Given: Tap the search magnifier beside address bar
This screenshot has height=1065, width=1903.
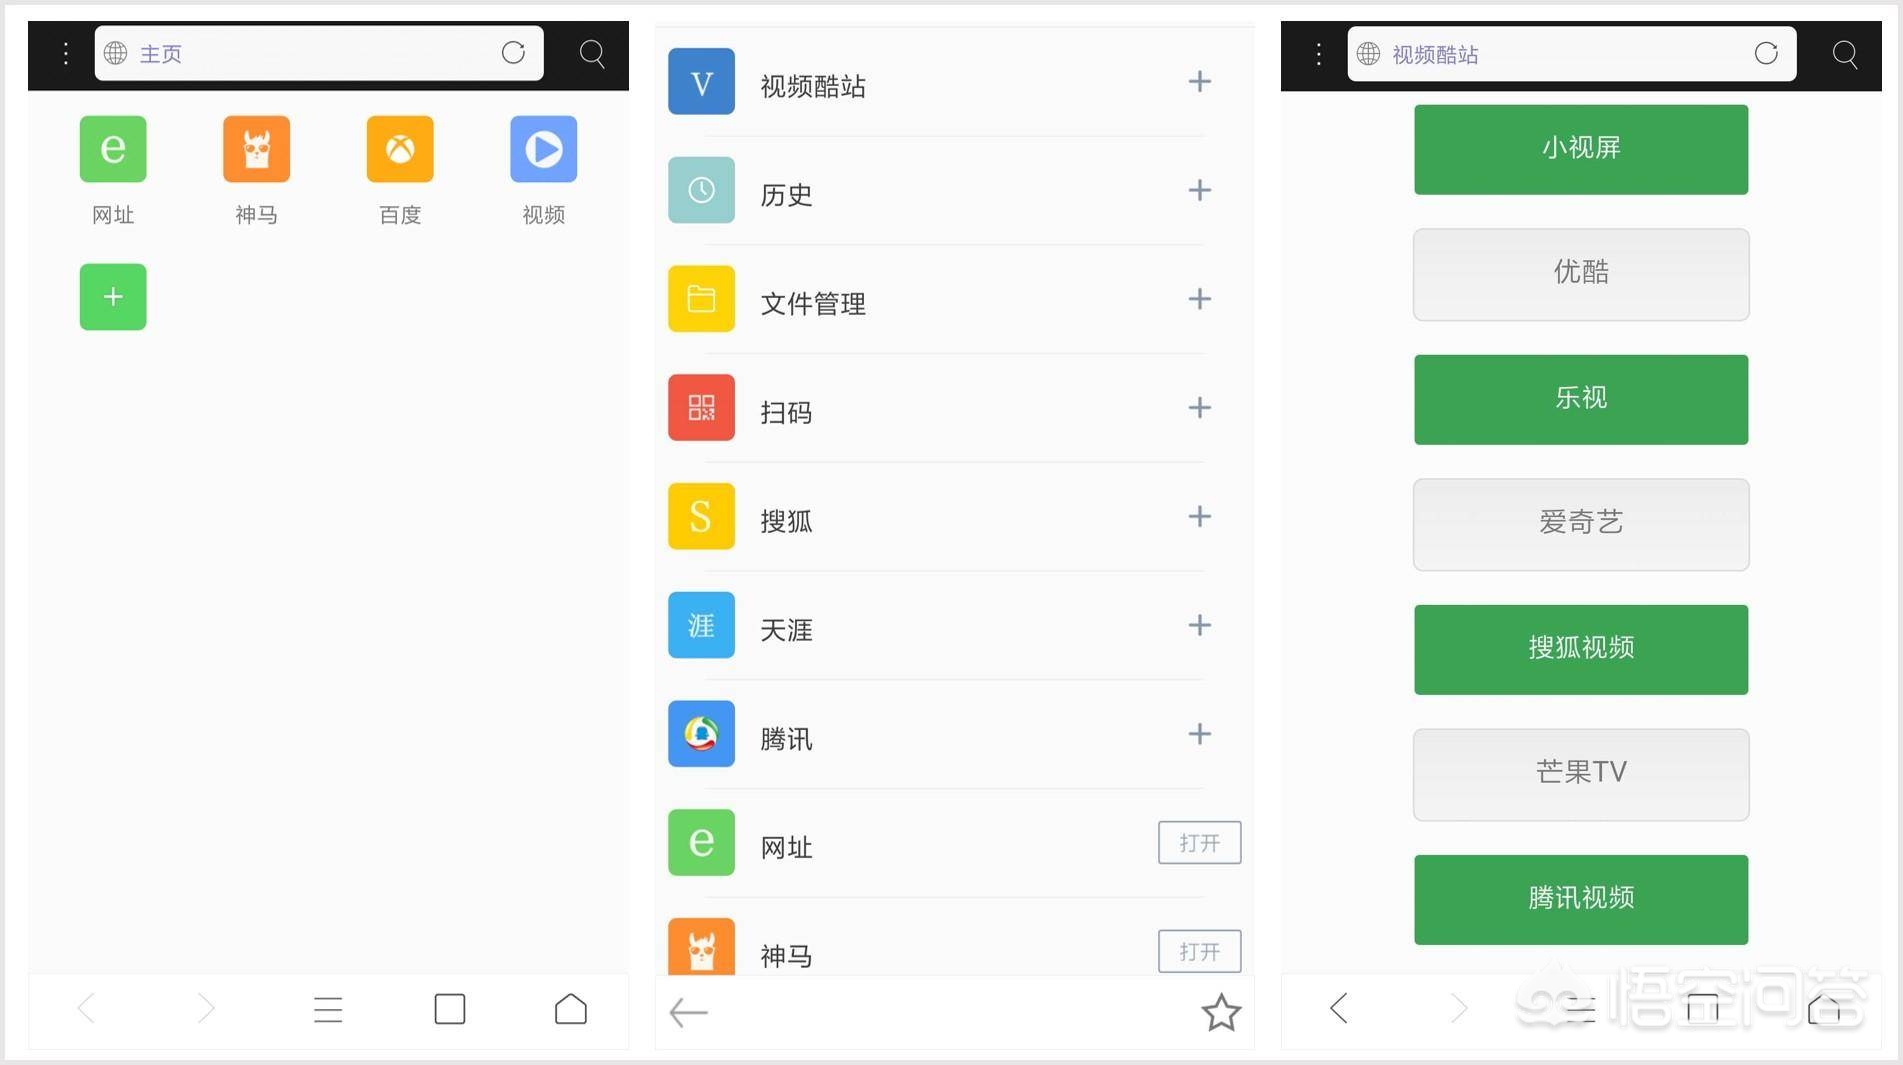Looking at the screenshot, I should 591,54.
